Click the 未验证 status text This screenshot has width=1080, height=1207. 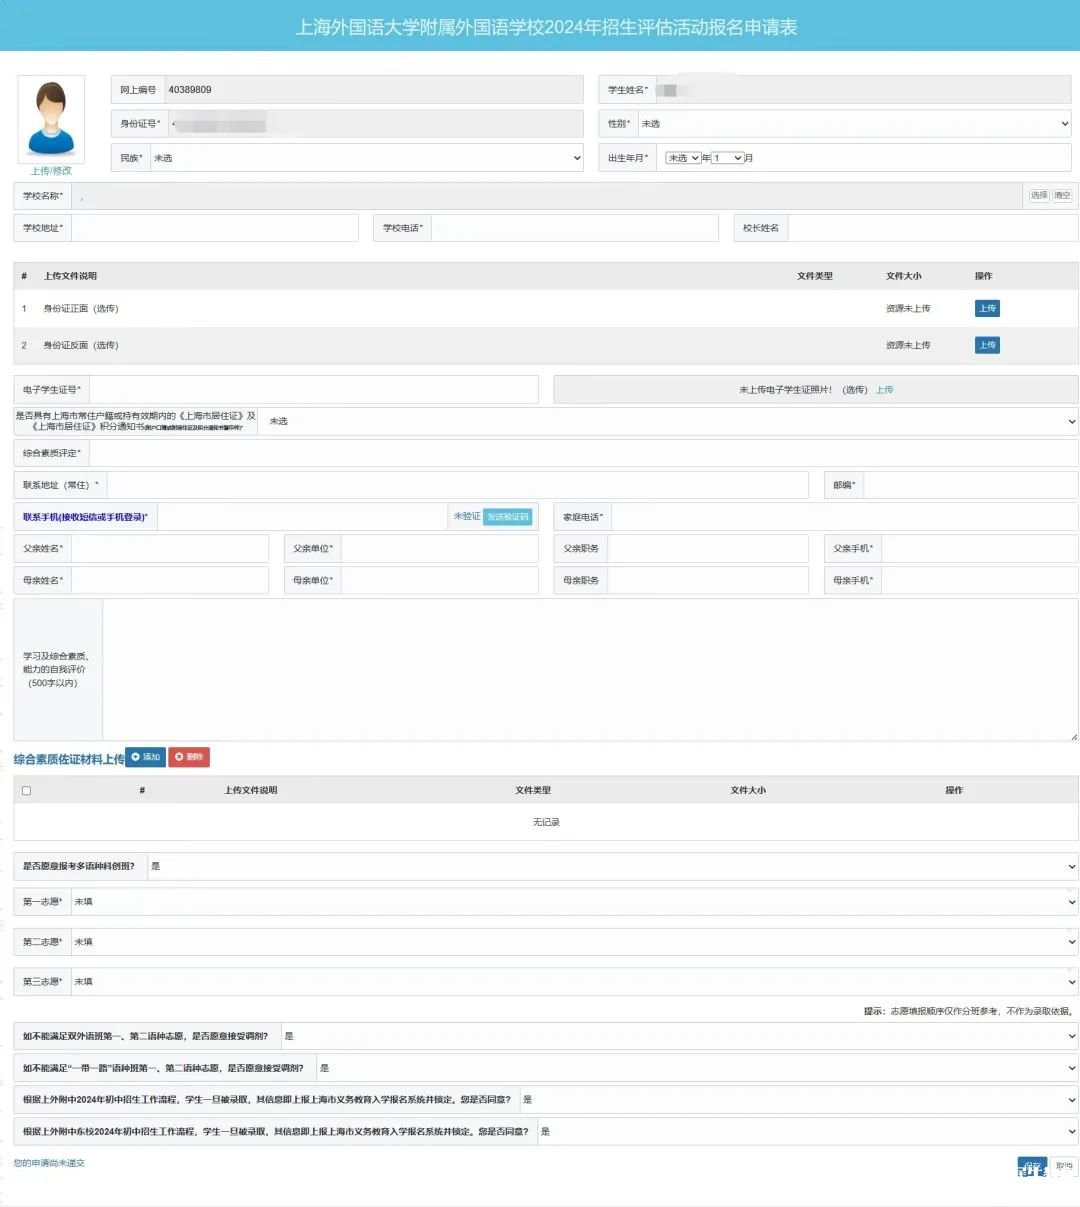point(467,517)
